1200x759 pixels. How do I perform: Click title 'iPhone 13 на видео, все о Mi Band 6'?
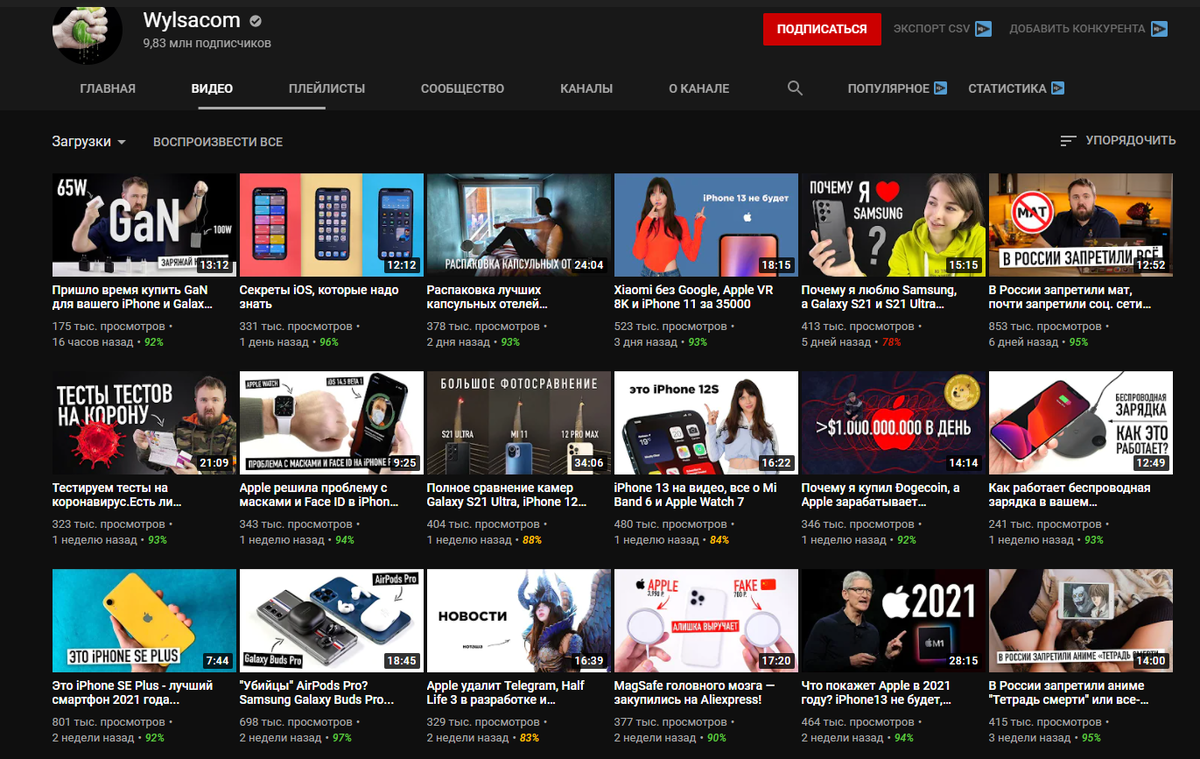pos(695,495)
